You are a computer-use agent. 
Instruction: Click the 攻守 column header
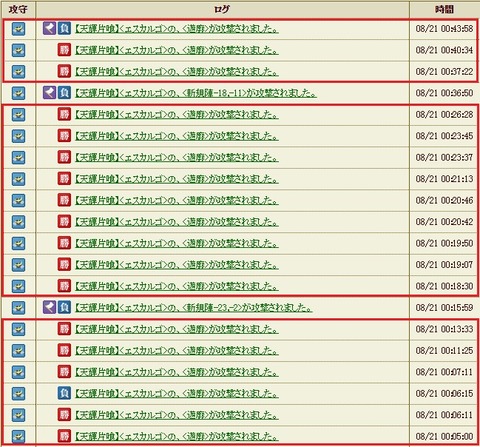pyautogui.click(x=18, y=9)
